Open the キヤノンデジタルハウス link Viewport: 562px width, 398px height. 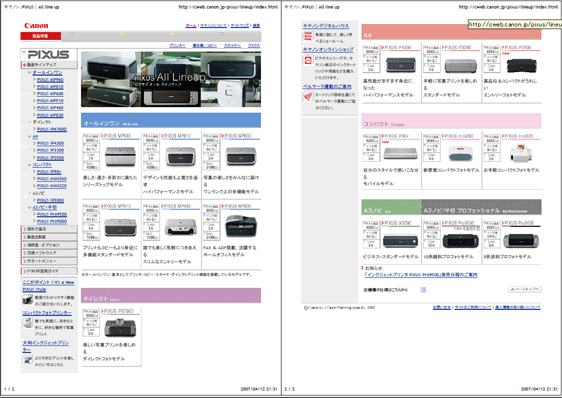click(x=326, y=26)
